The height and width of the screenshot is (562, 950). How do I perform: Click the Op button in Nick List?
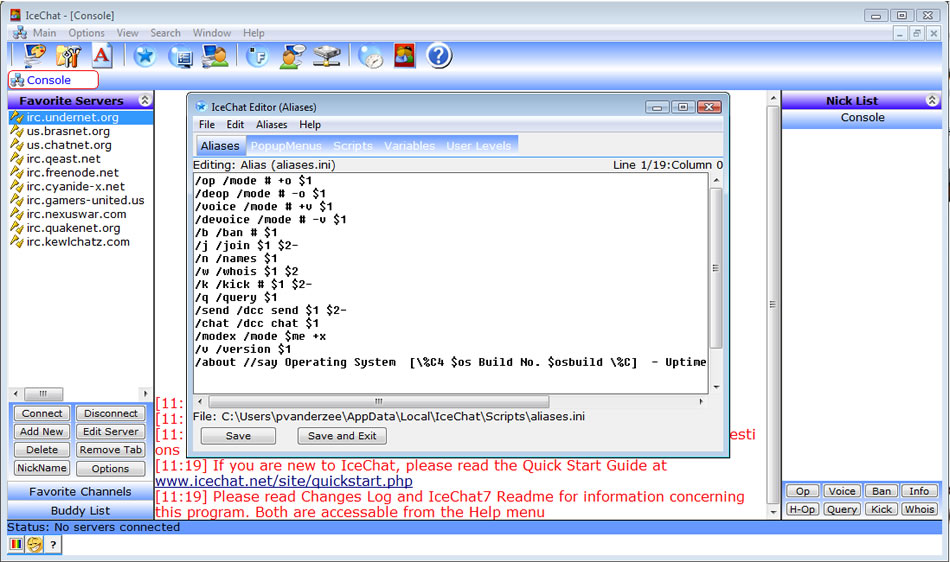click(803, 491)
